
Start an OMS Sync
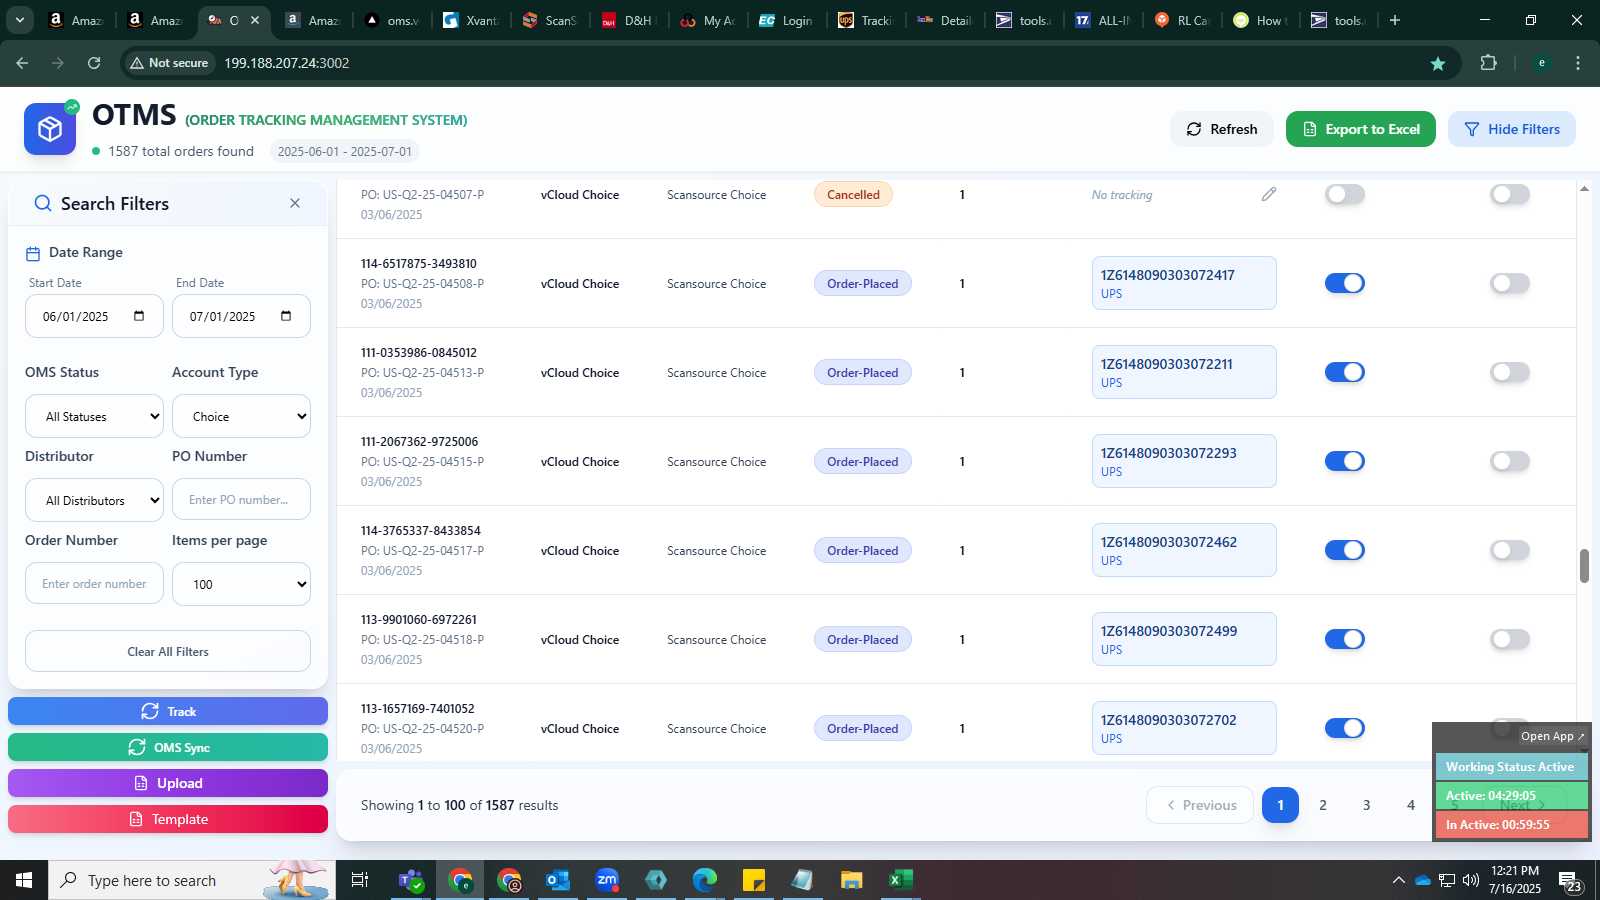pos(168,747)
